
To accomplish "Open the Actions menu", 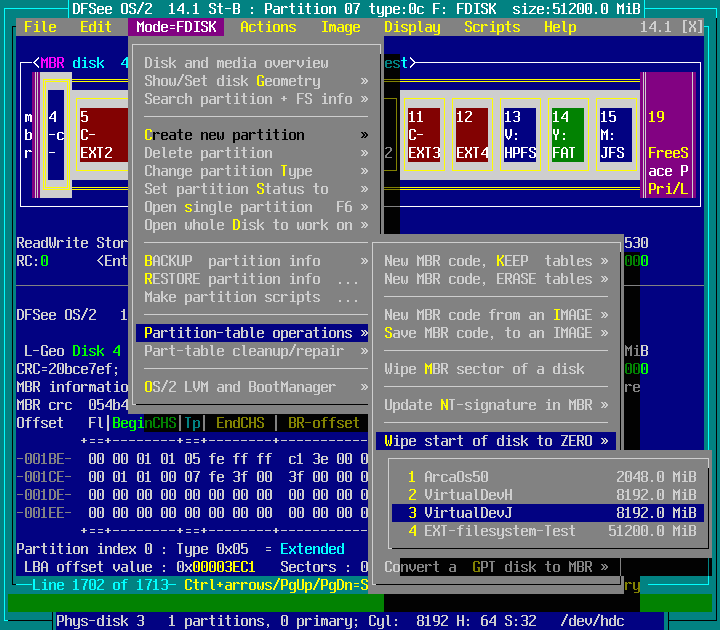I will point(268,27).
